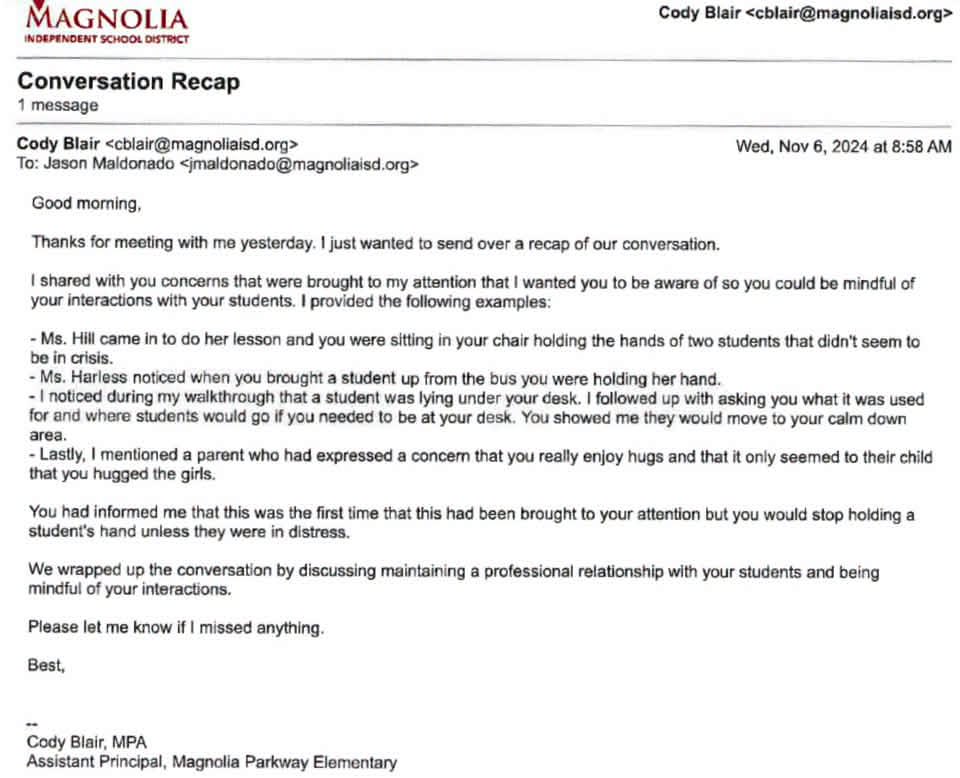960x778 pixels.
Task: Click the 'Good morning,' greeting line
Action: point(86,203)
